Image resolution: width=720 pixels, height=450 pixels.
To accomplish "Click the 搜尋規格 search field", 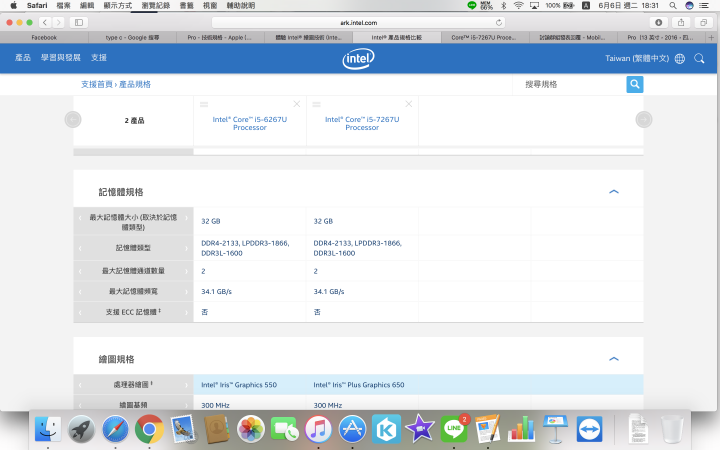I will click(569, 84).
